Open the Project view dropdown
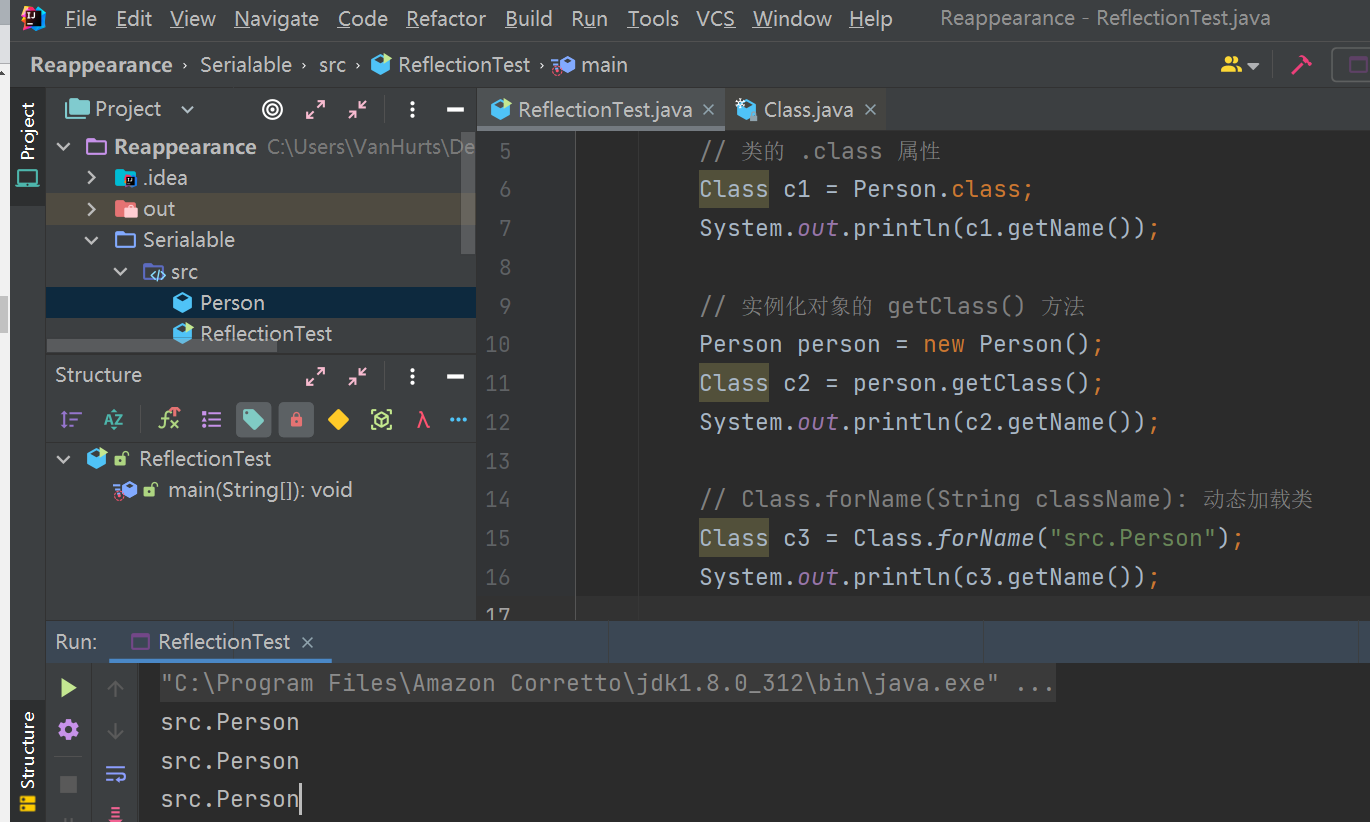This screenshot has width=1370, height=822. 187,109
